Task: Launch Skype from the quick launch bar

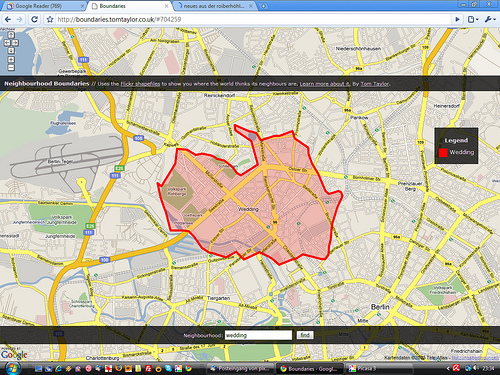Action: pyautogui.click(x=168, y=368)
